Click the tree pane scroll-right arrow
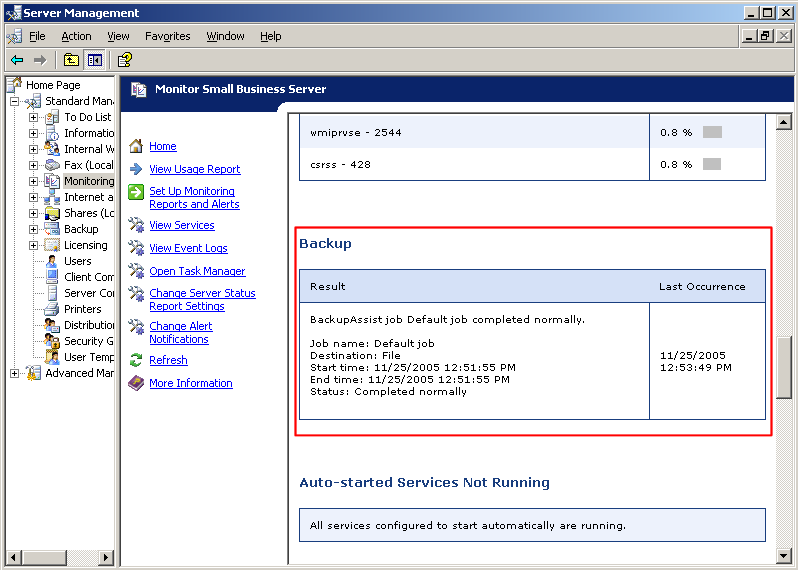Image resolution: width=798 pixels, height=570 pixels. tap(106, 557)
